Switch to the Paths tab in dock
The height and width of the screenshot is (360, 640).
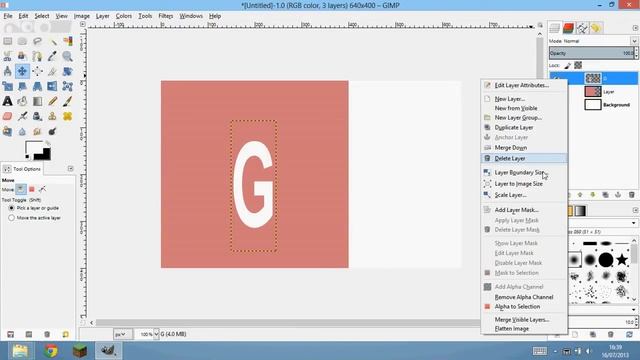pyautogui.click(x=582, y=28)
